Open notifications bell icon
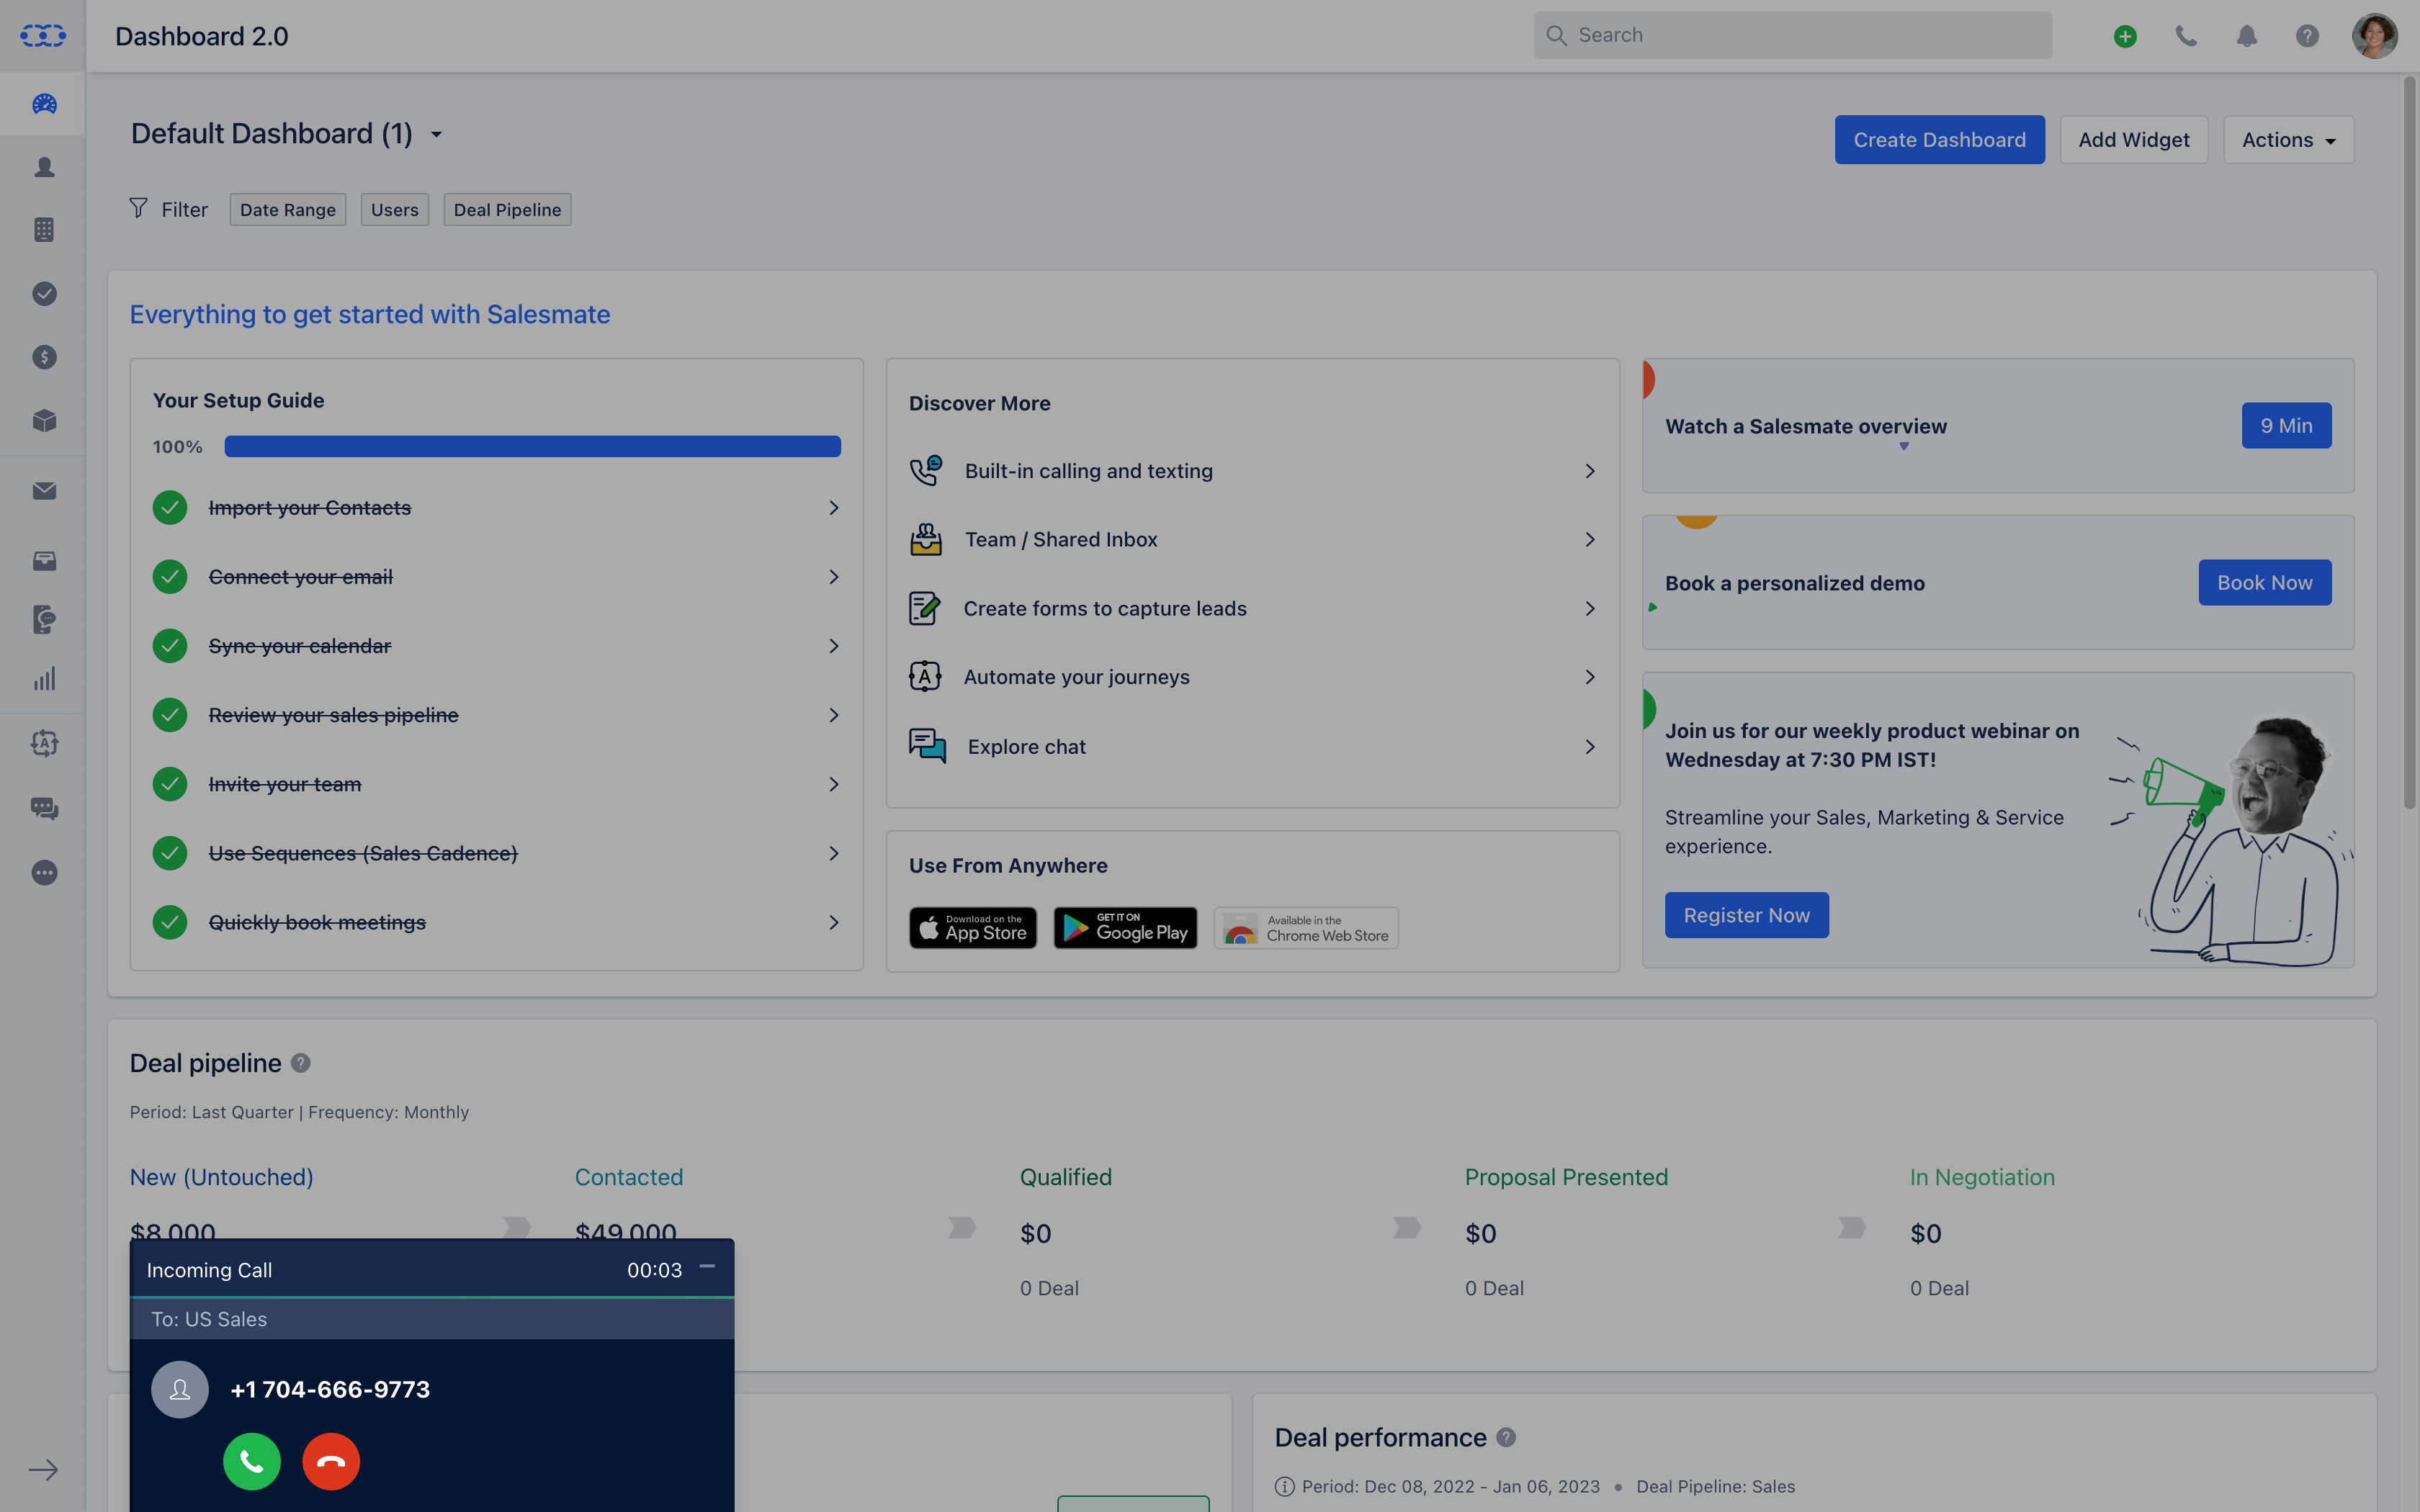Image resolution: width=2420 pixels, height=1512 pixels. pos(2246,36)
